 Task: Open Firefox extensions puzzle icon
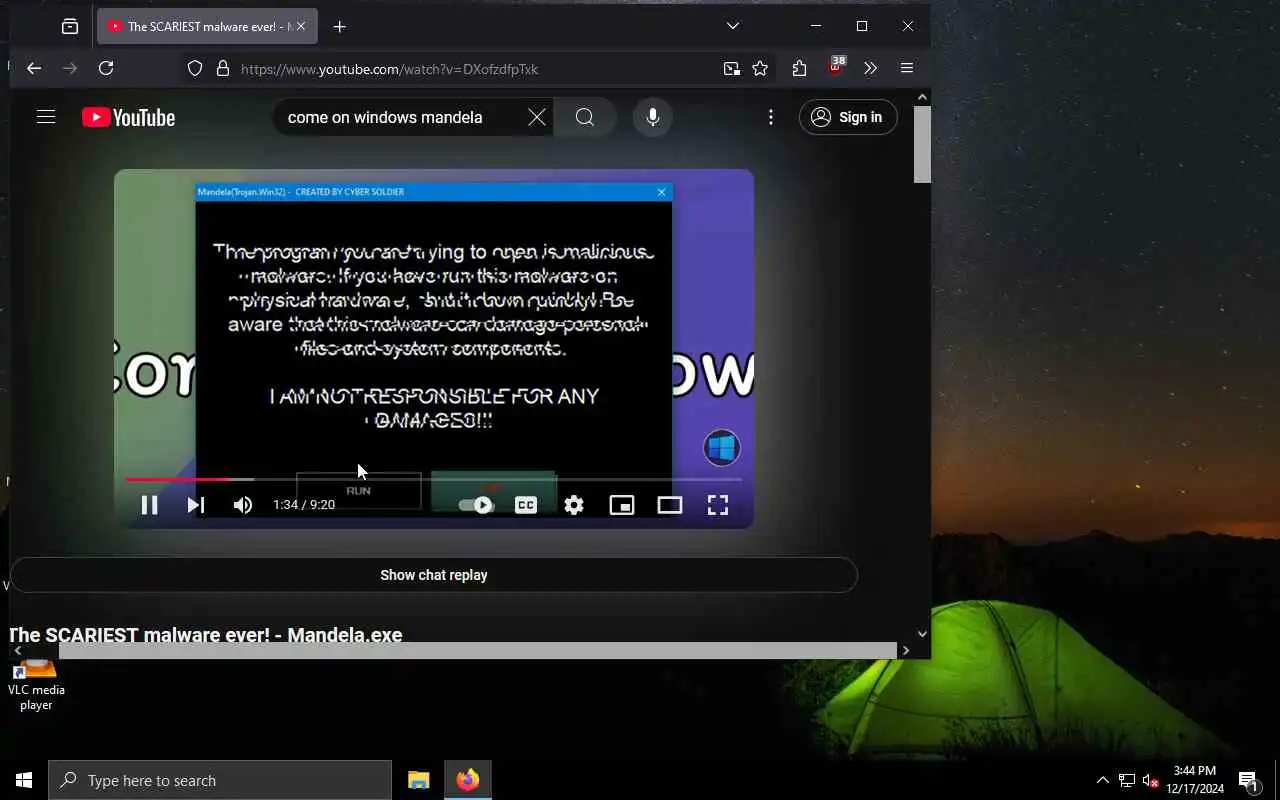click(x=799, y=69)
